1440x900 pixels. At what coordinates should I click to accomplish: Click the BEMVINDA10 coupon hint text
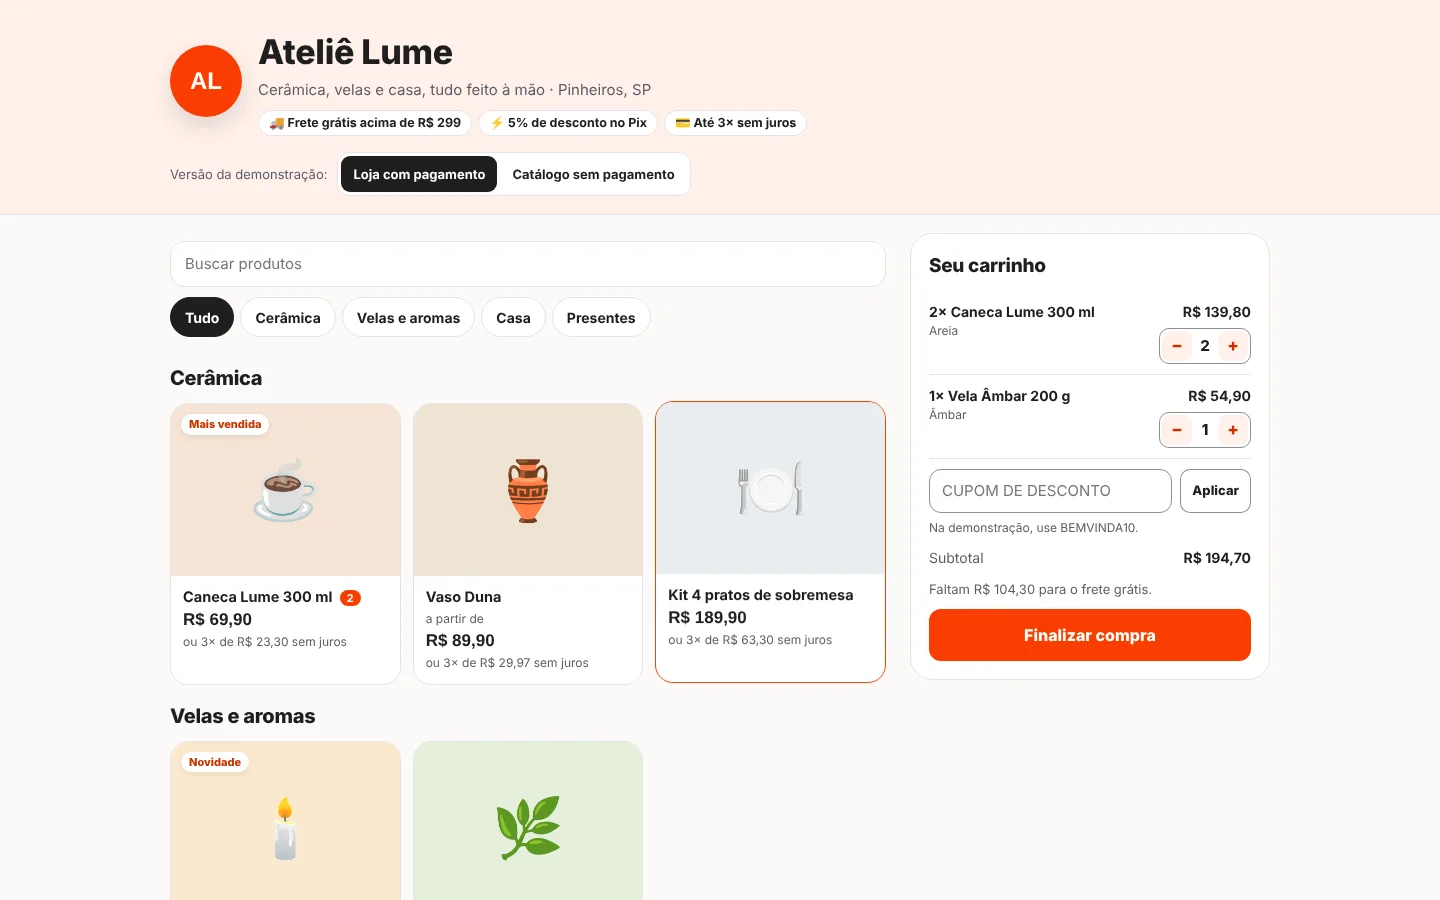1033,528
